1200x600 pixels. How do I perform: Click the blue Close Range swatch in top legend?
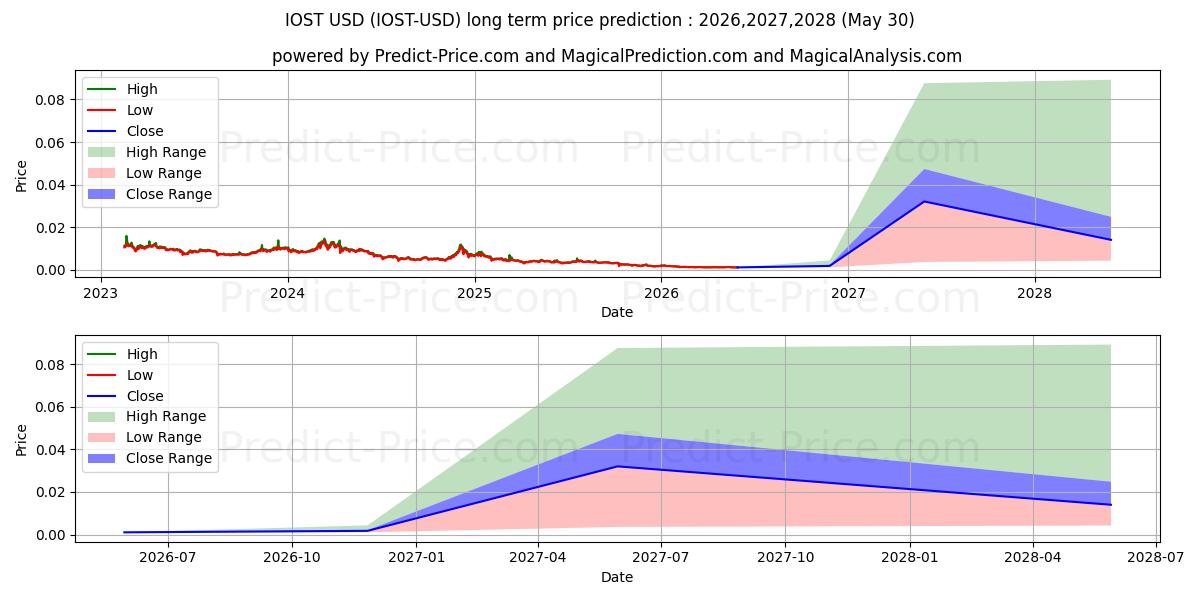[102, 195]
